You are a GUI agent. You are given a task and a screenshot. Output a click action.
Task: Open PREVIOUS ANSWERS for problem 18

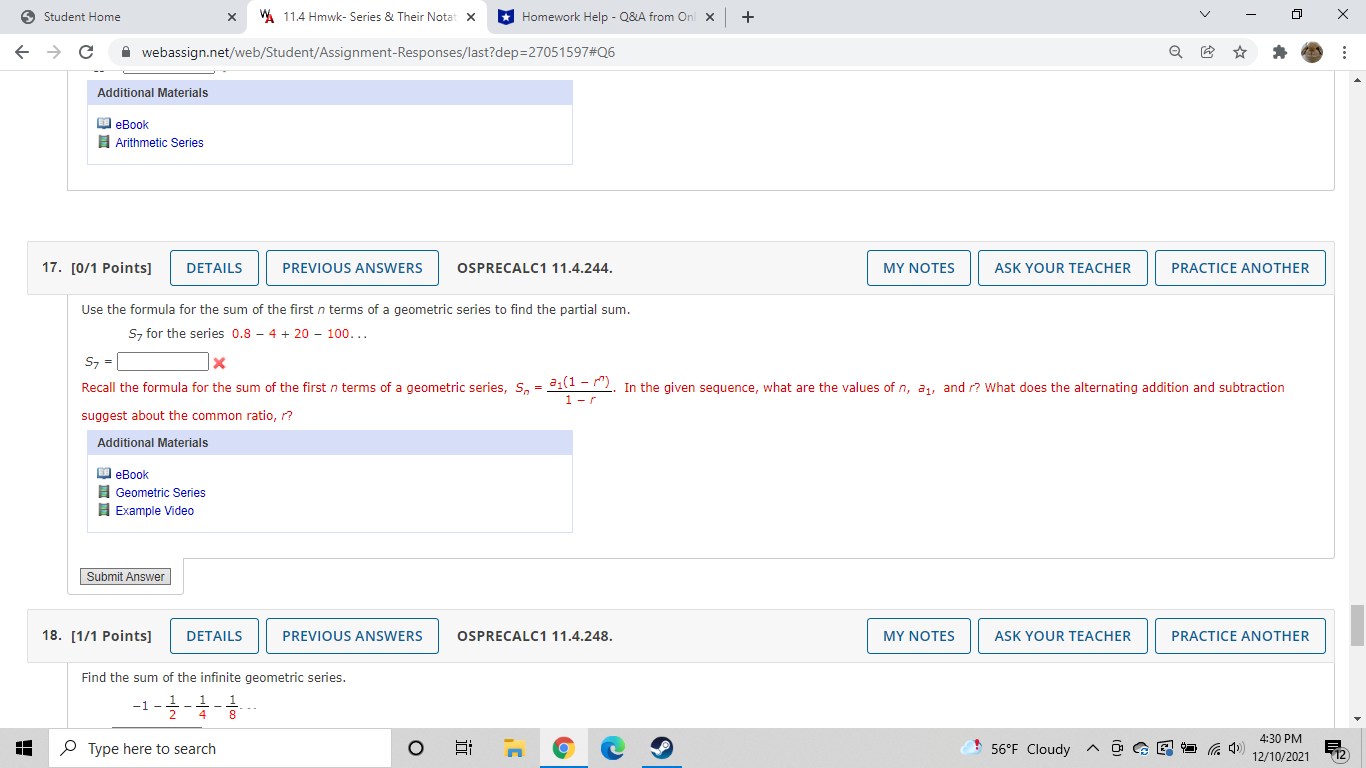(x=352, y=635)
